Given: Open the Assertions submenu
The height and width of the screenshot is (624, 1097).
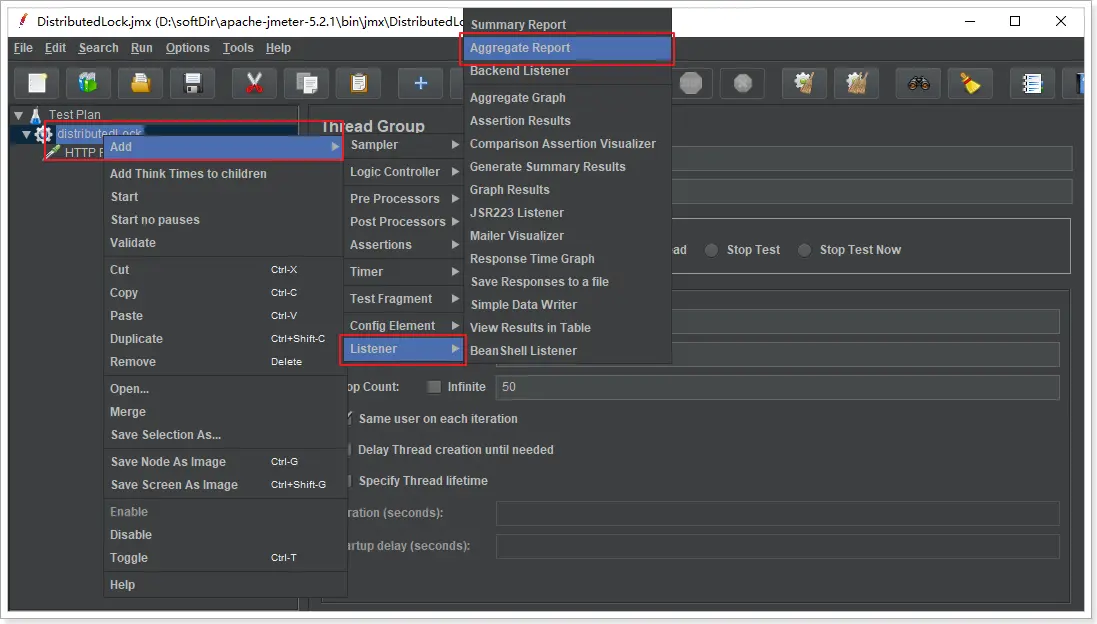Looking at the screenshot, I should pyautogui.click(x=403, y=245).
